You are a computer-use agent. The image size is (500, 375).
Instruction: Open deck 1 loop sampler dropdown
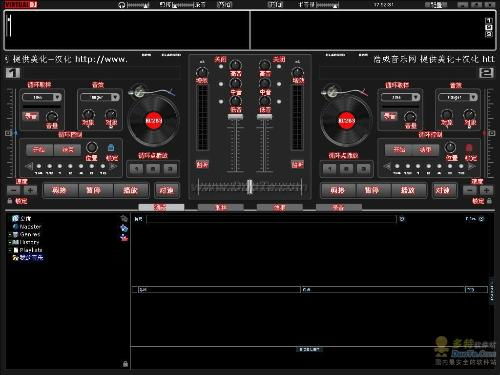57,97
